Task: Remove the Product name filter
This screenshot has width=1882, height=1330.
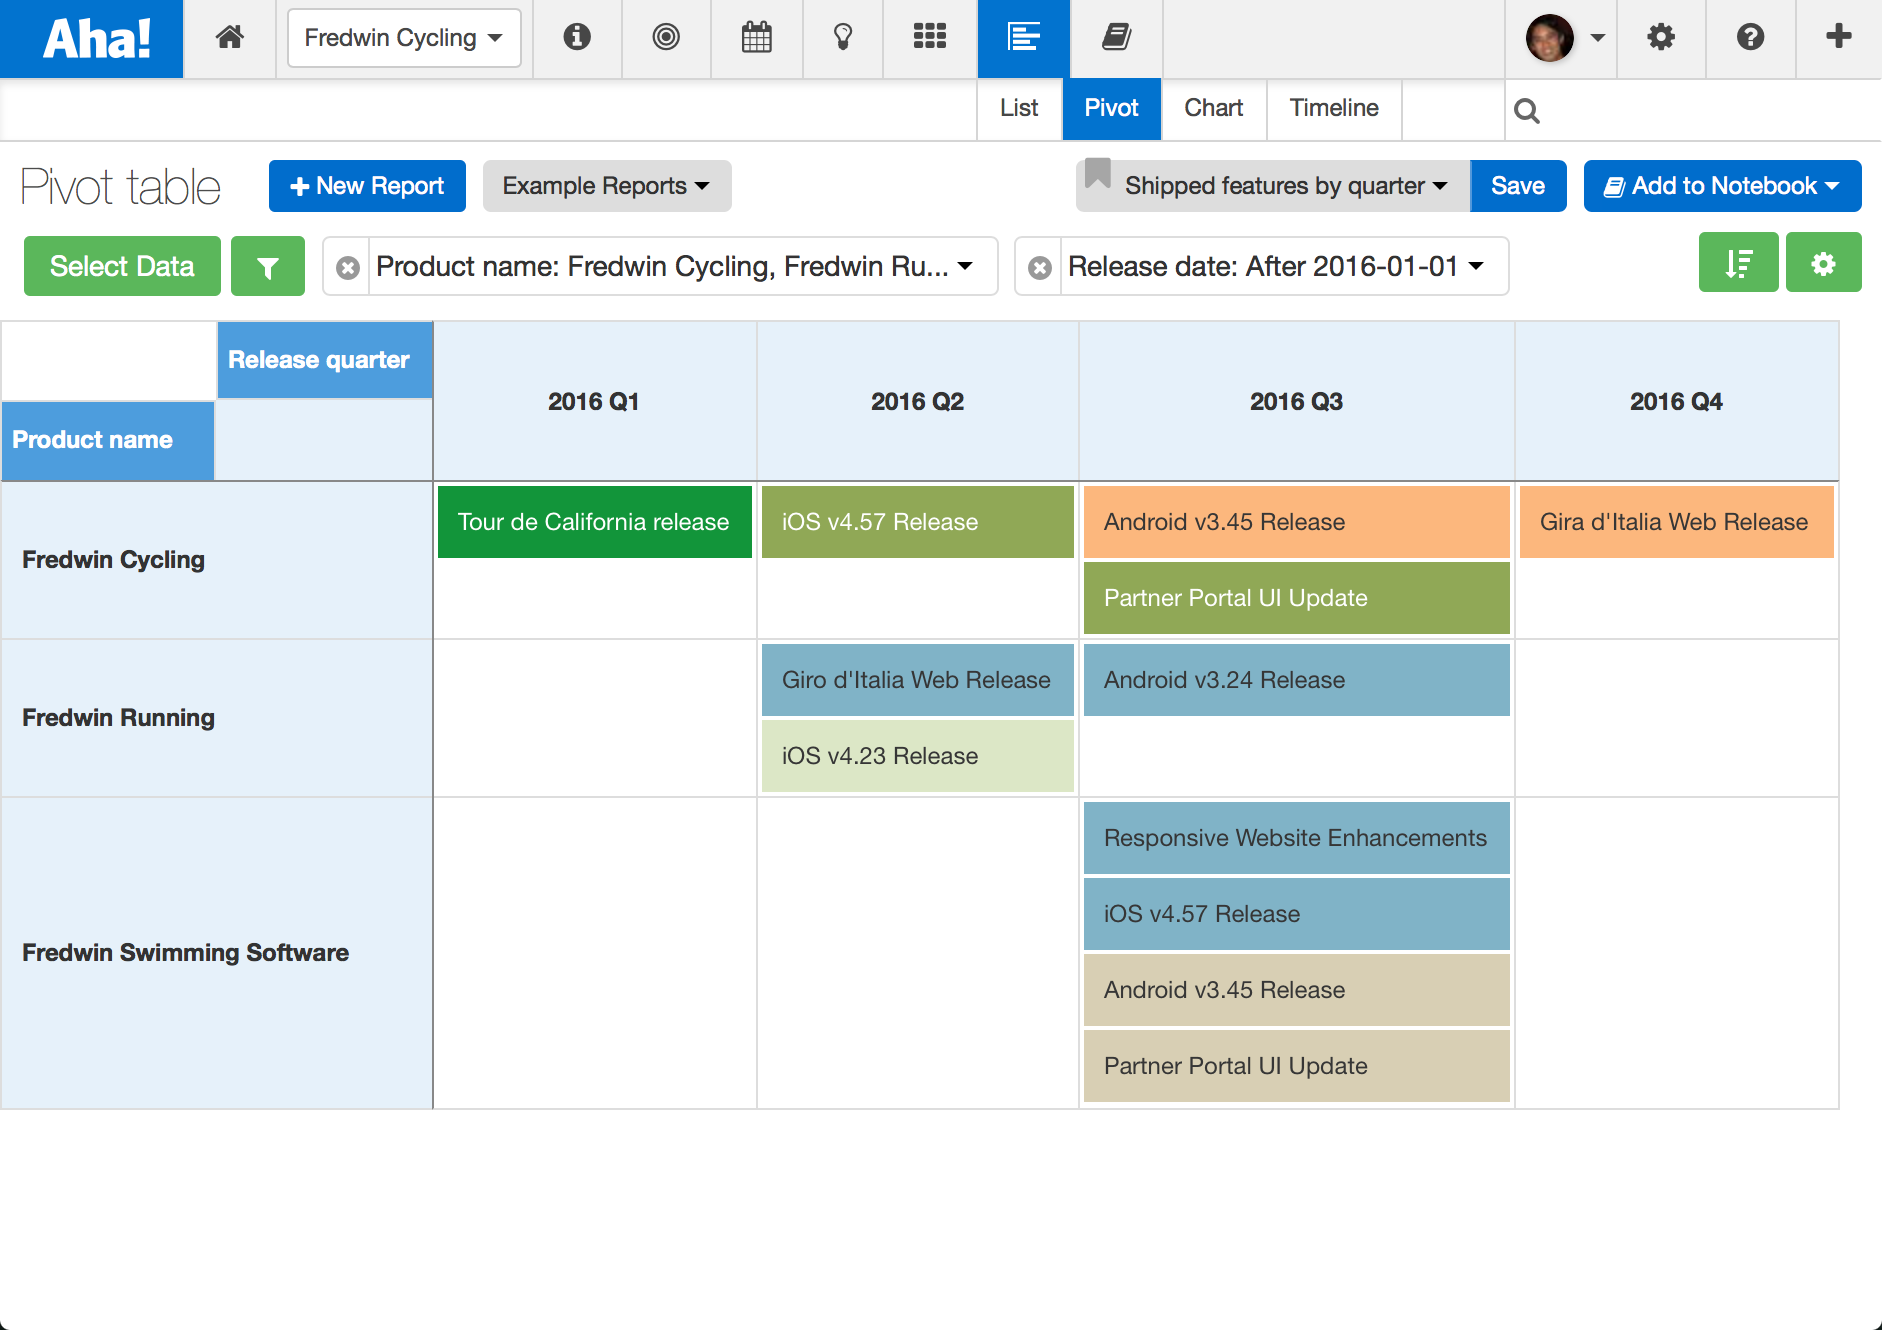Action: pos(348,267)
